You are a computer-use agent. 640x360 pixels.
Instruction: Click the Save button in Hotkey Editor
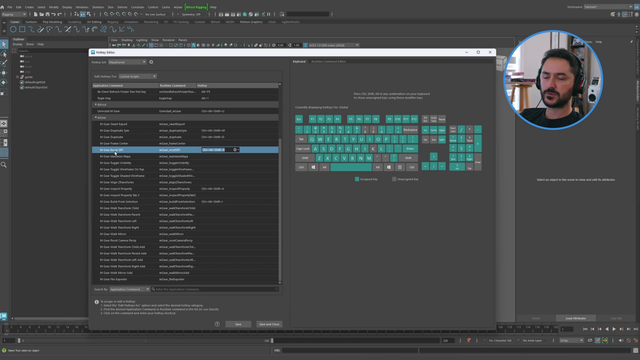[238, 324]
